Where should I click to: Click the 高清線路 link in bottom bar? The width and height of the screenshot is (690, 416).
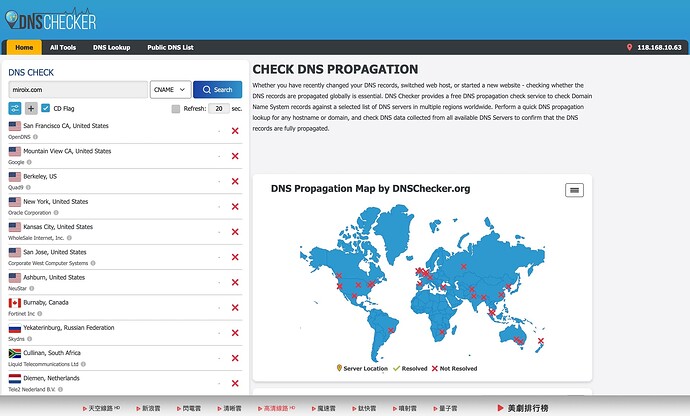click(x=276, y=409)
